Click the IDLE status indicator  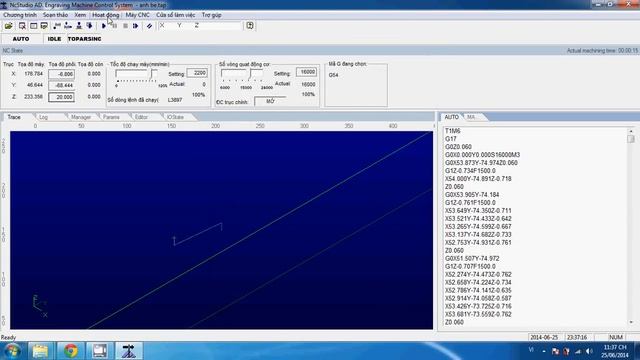[x=54, y=39]
